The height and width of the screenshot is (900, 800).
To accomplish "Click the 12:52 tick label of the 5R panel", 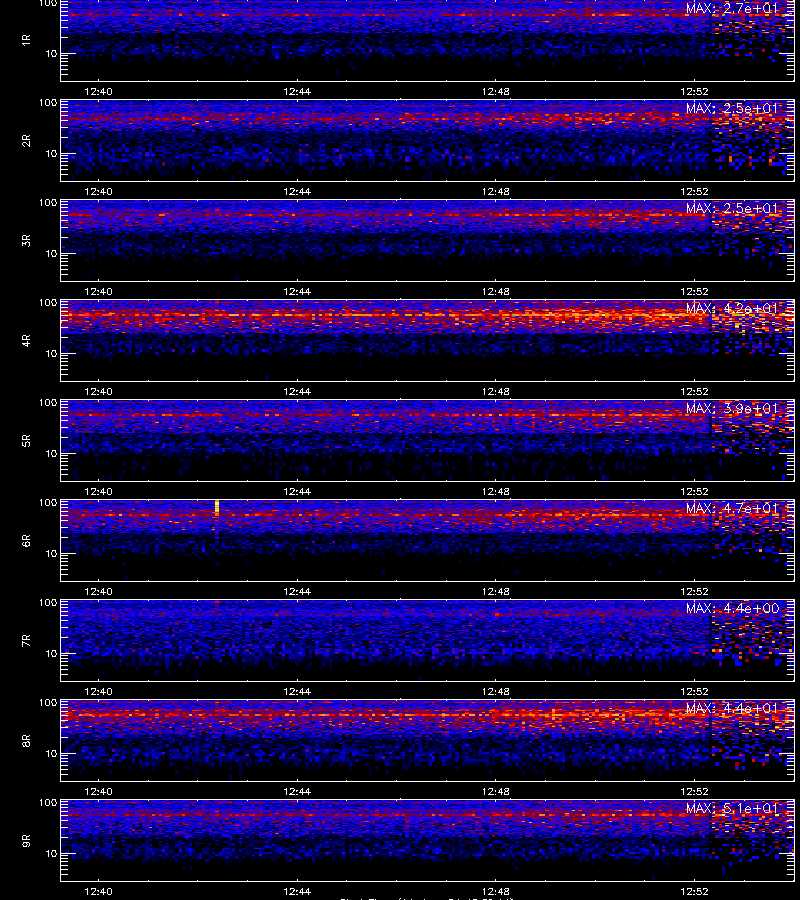I will click(x=694, y=491).
